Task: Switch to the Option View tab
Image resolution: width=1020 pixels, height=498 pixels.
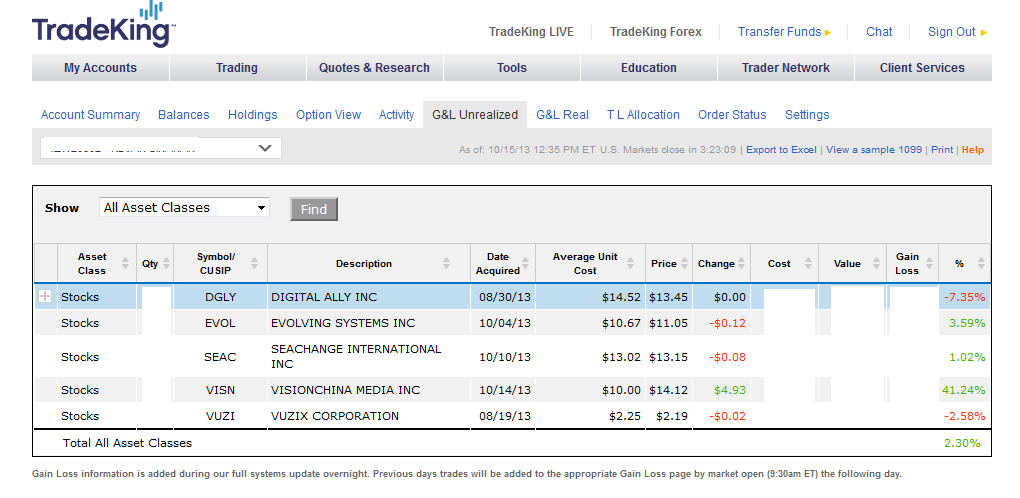Action: point(329,114)
